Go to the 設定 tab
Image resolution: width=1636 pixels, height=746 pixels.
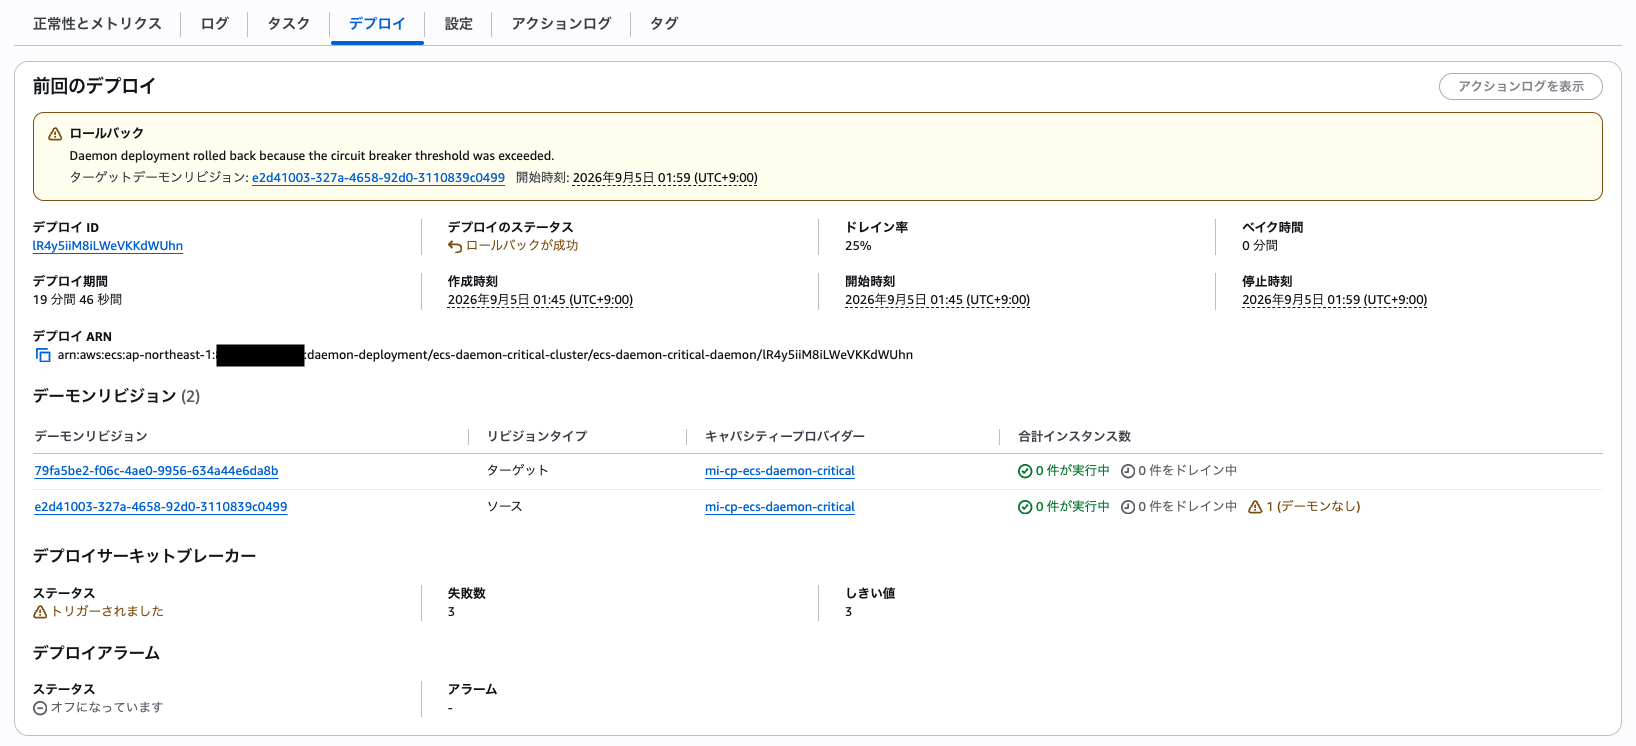(458, 23)
